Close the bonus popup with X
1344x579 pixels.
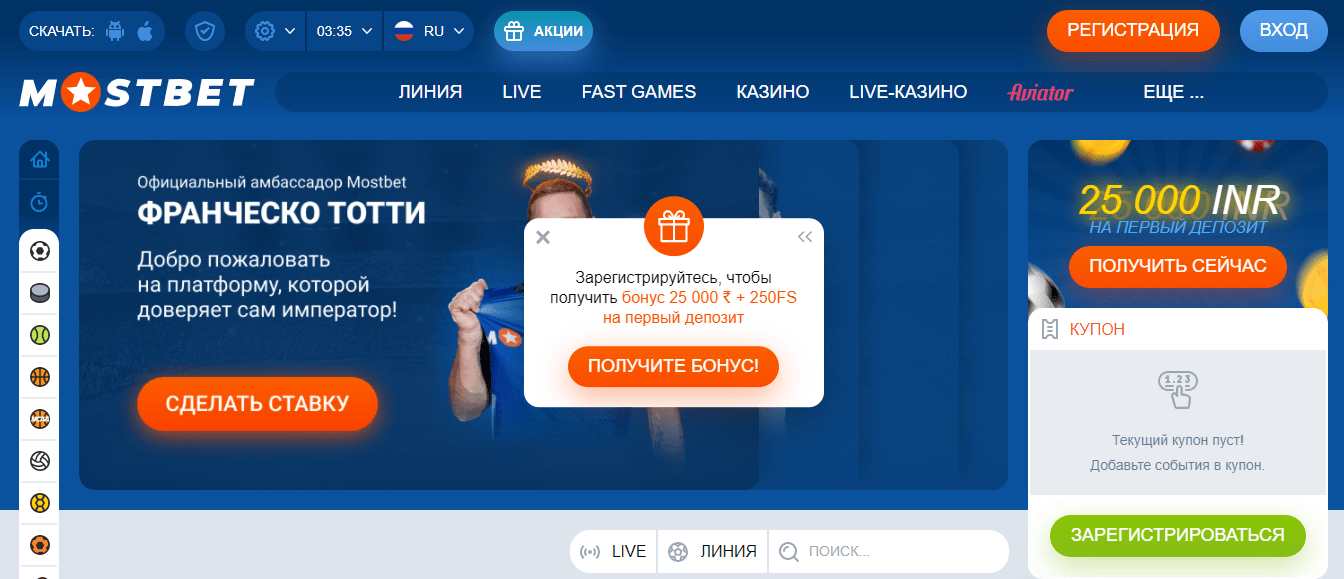(x=543, y=237)
